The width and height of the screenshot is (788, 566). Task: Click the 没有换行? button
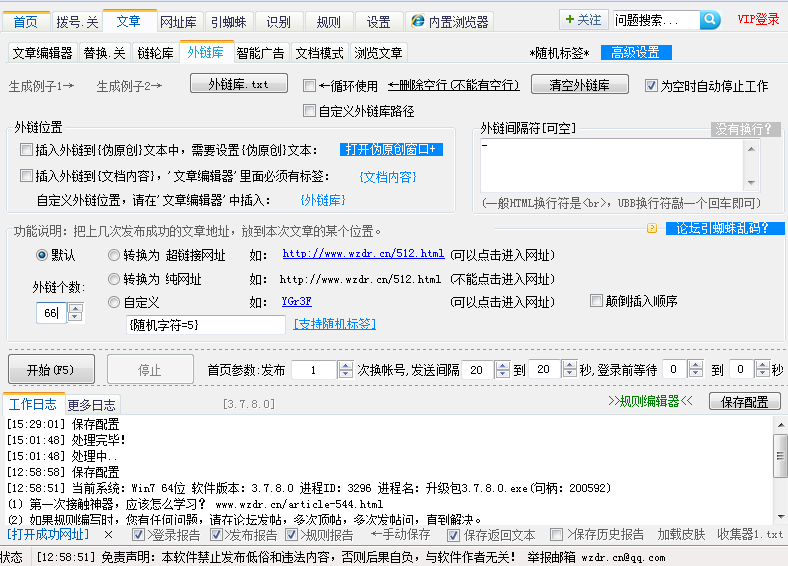click(x=745, y=129)
